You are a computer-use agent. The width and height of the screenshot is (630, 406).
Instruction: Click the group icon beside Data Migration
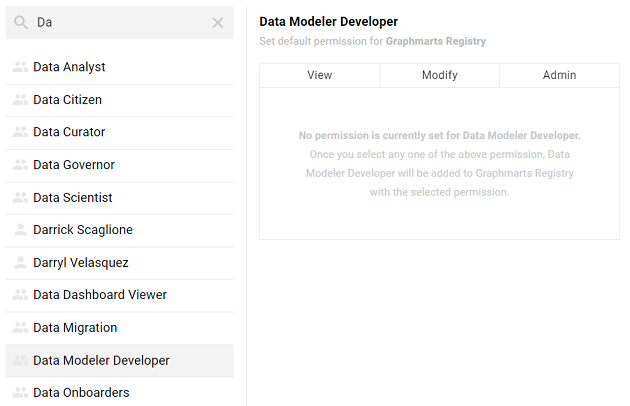[x=20, y=328]
